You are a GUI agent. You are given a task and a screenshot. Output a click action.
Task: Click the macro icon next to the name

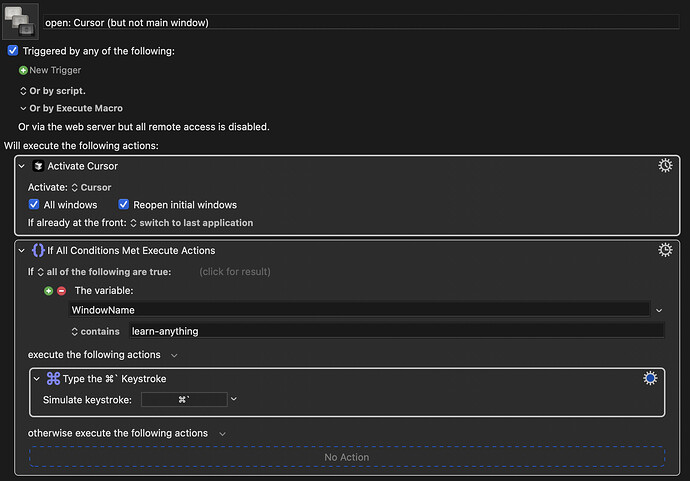20,20
